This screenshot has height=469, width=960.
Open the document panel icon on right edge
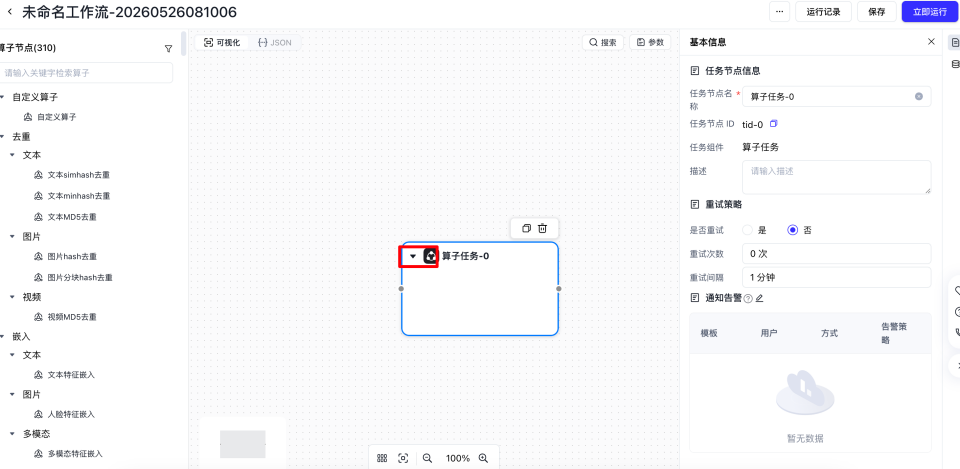(x=954, y=42)
